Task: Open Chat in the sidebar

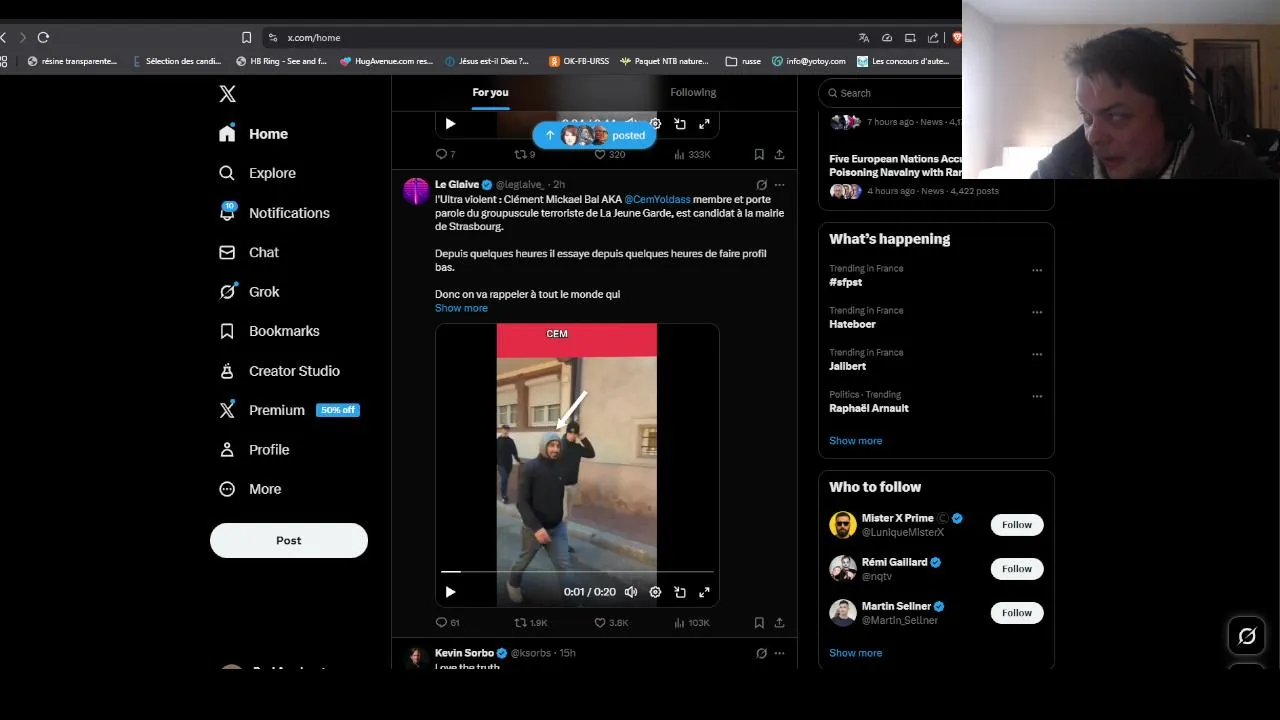Action: tap(250, 252)
